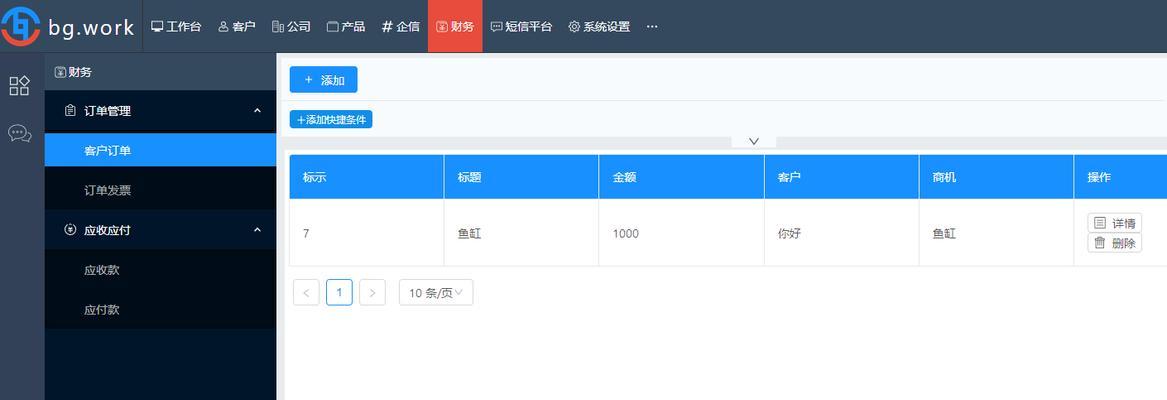Click the 操作 column header
The height and width of the screenshot is (400, 1167).
1120,177
